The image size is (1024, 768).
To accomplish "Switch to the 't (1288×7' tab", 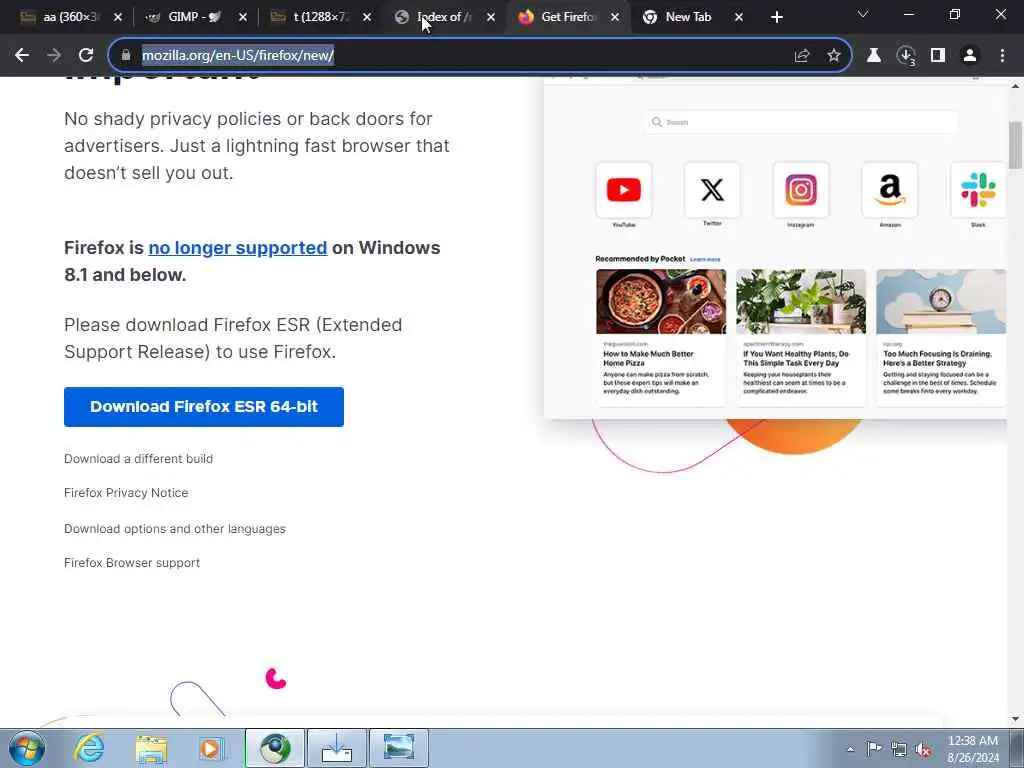I will (321, 17).
